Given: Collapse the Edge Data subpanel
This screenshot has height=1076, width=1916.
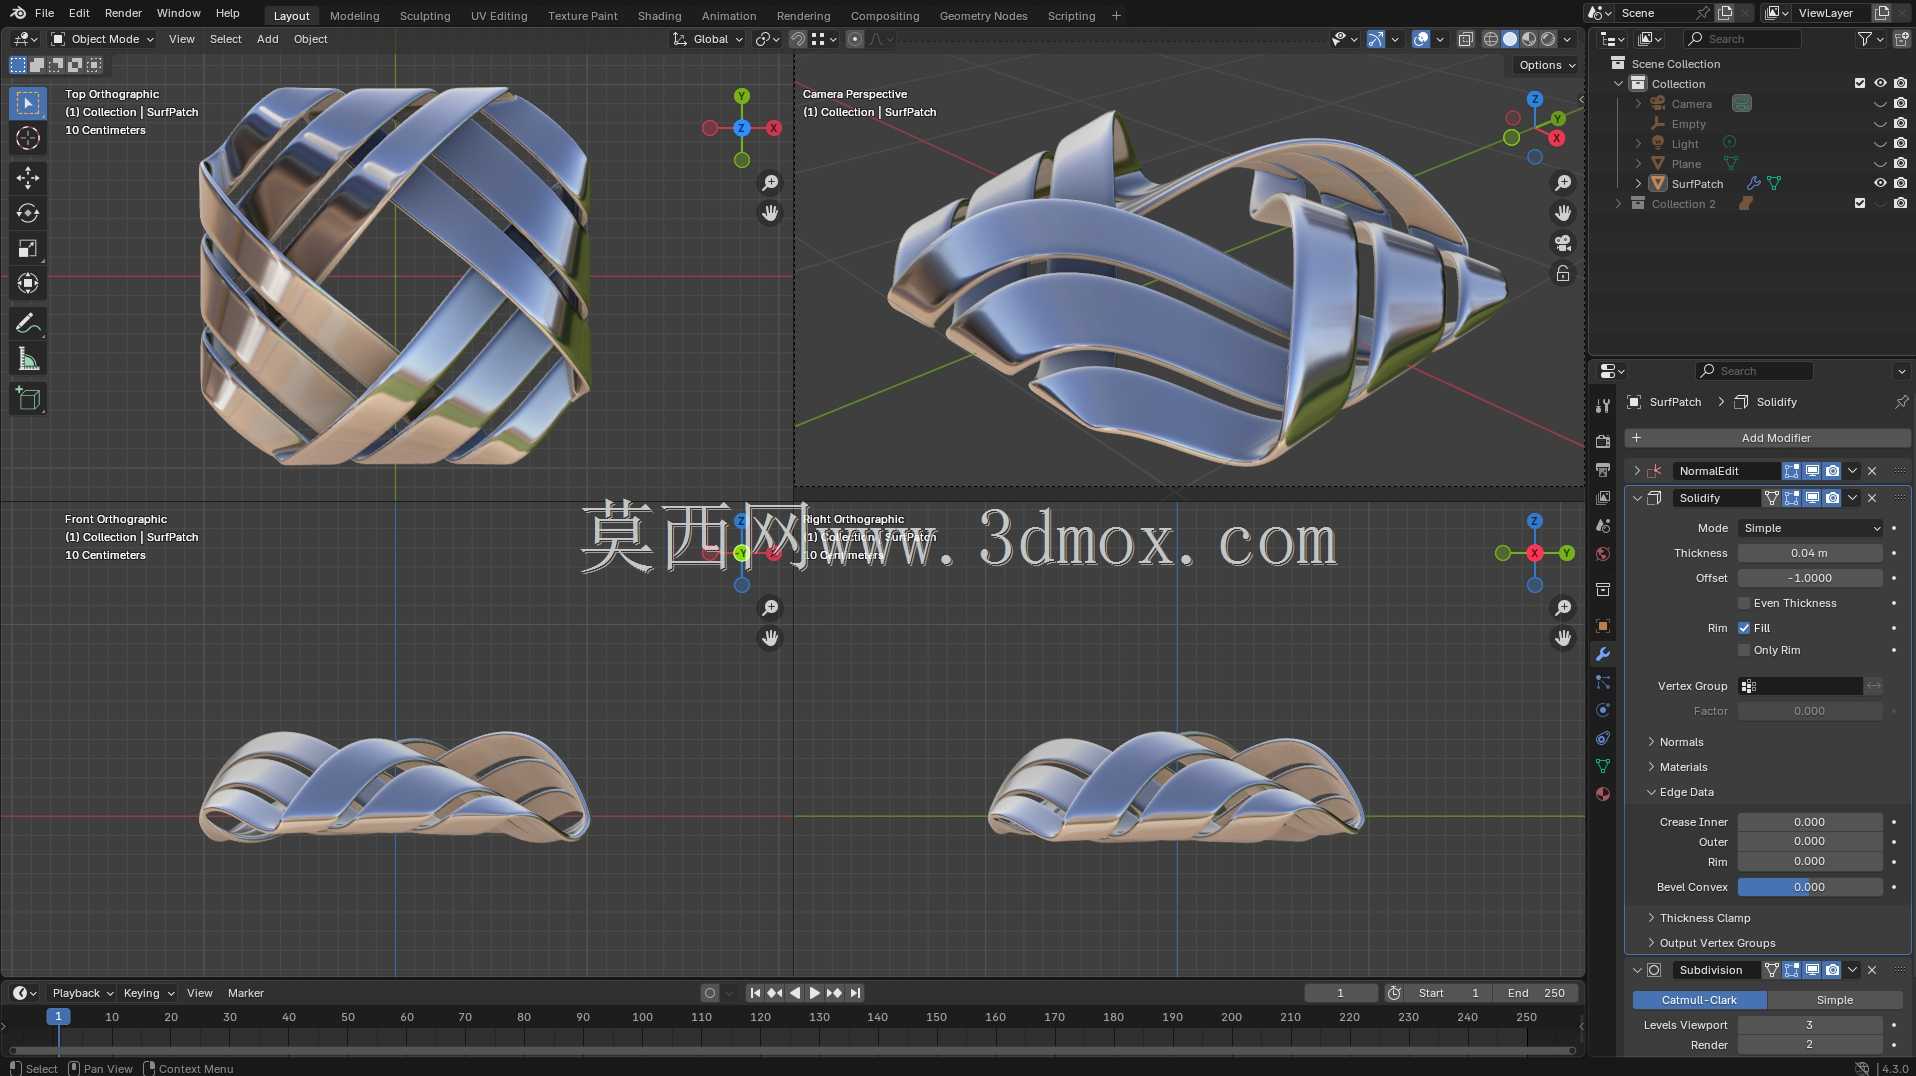Looking at the screenshot, I should pos(1686,792).
